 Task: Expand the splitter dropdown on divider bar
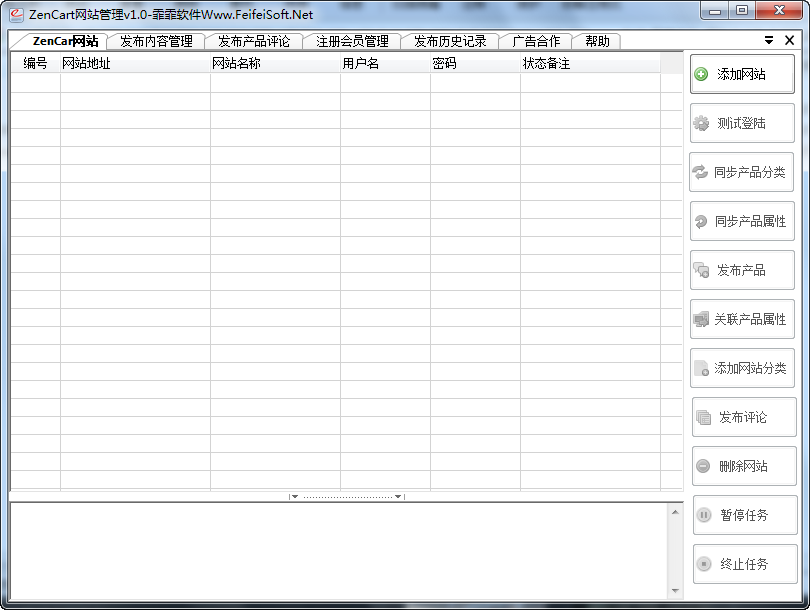coord(398,495)
